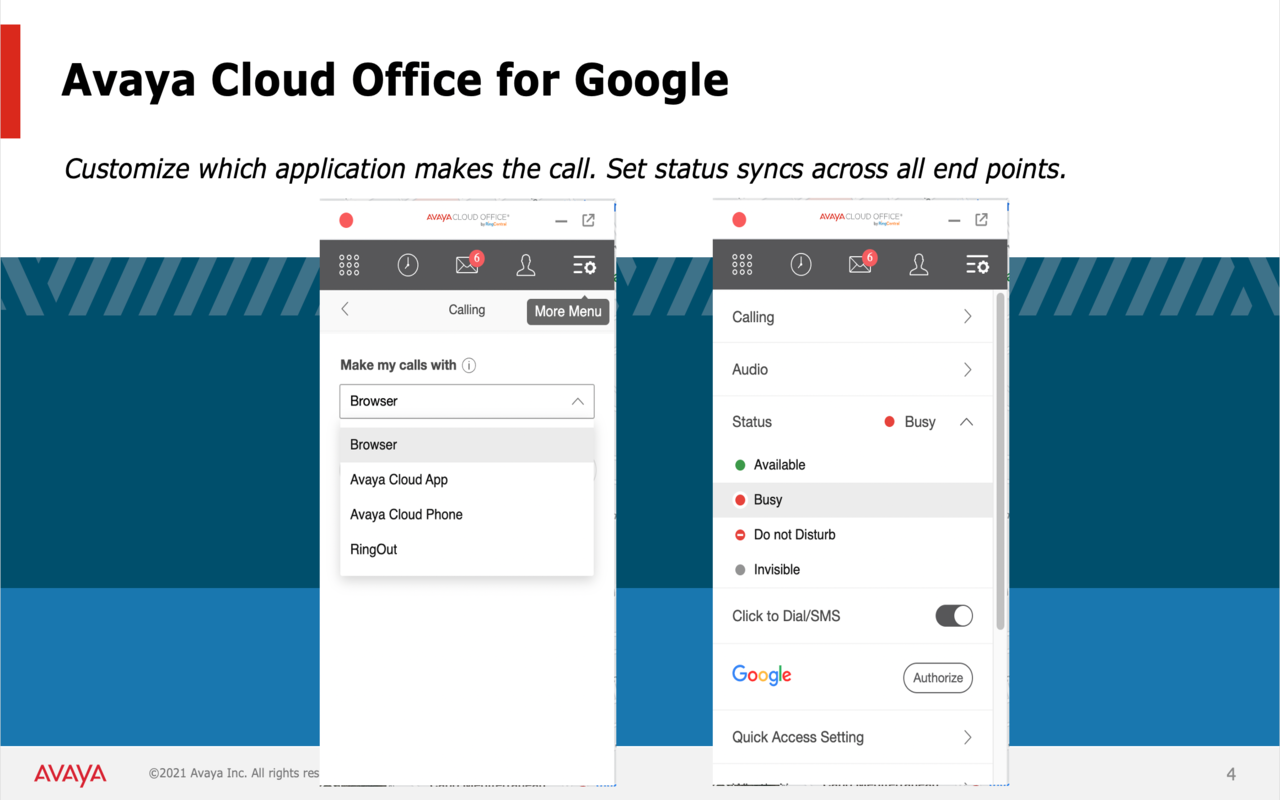
Task: Open contacts person icon in left panel
Action: 526,265
